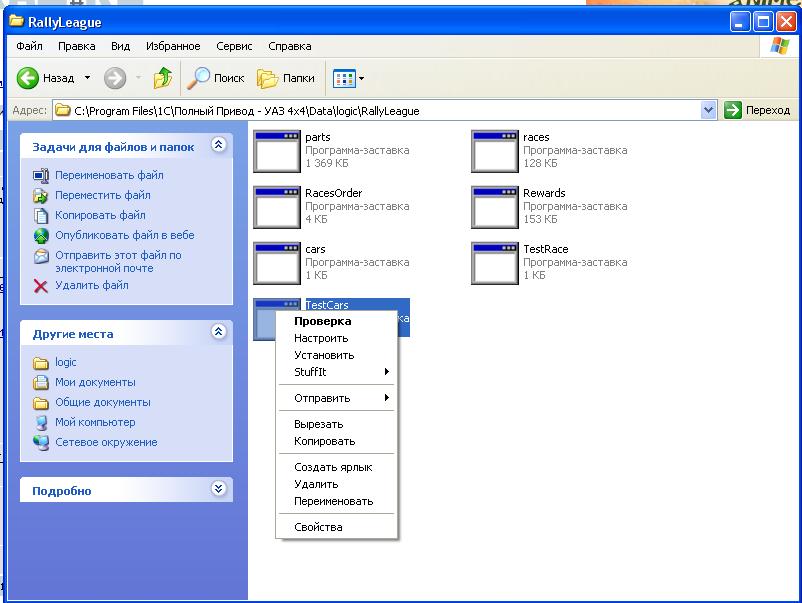Screen dimensions: 802x603
Task: Open the Поиск magnifier search icon
Action: 198,78
